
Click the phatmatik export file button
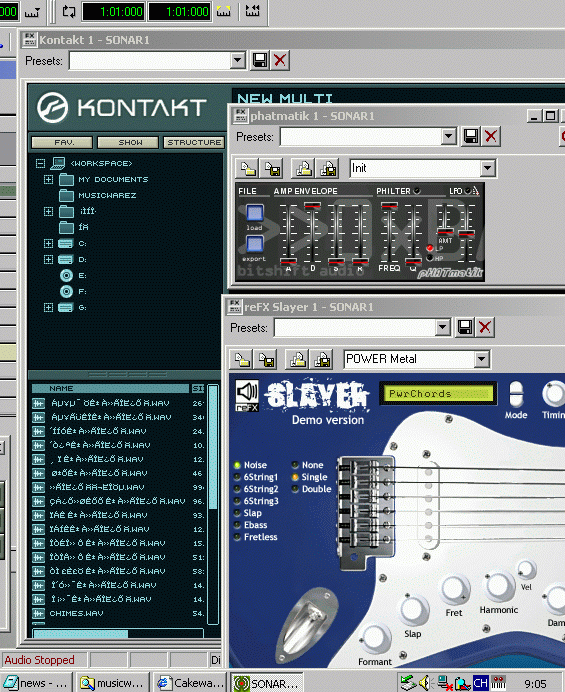255,244
